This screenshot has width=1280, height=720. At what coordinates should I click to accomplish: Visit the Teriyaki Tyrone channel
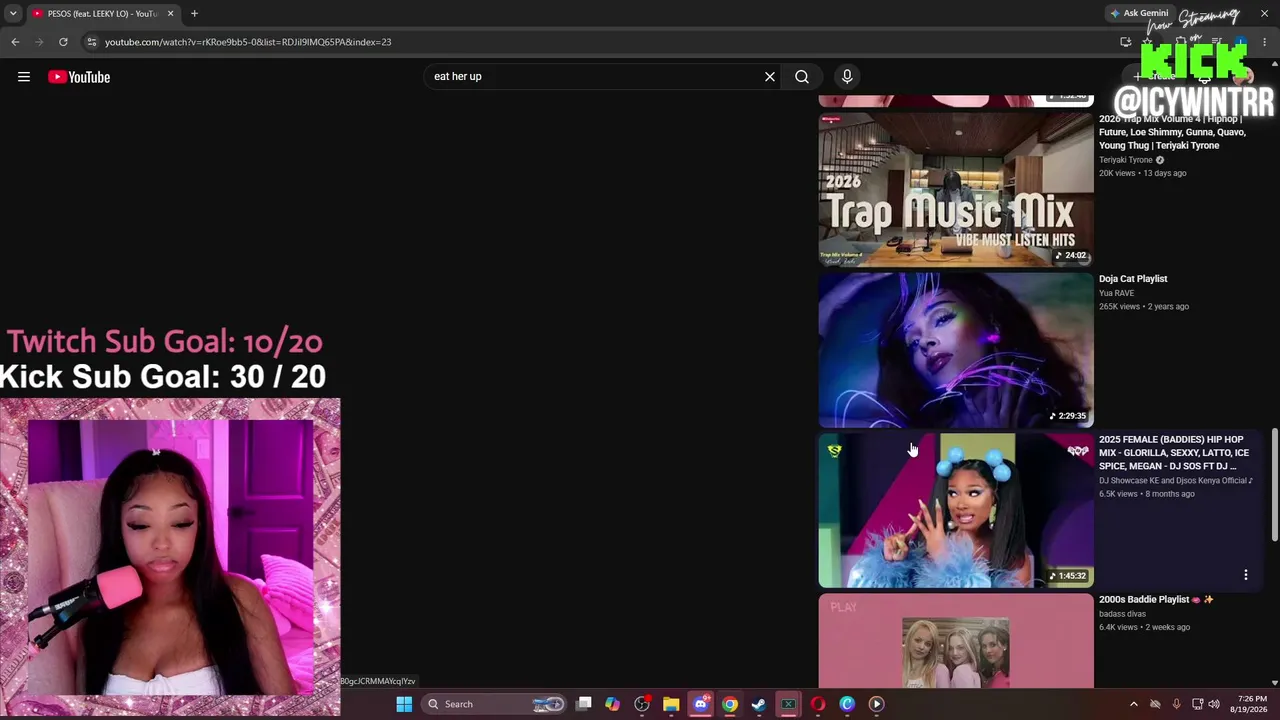(x=1126, y=160)
